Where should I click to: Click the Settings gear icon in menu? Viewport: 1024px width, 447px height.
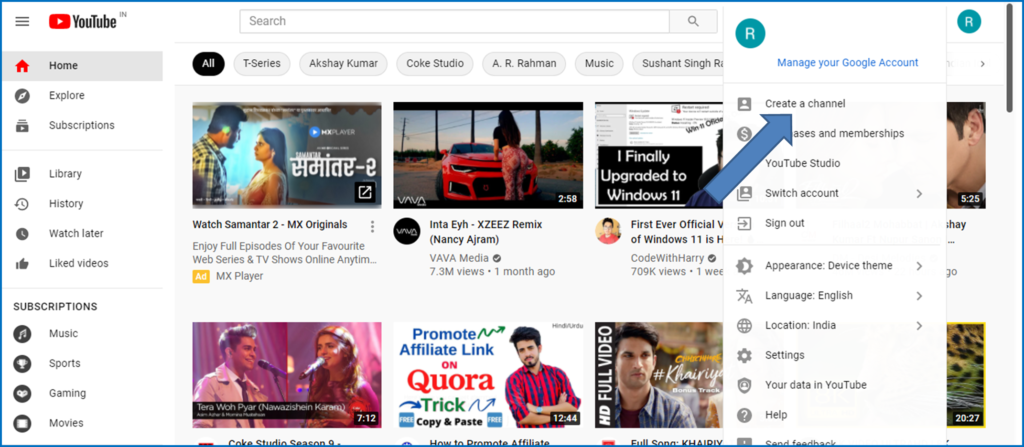744,355
